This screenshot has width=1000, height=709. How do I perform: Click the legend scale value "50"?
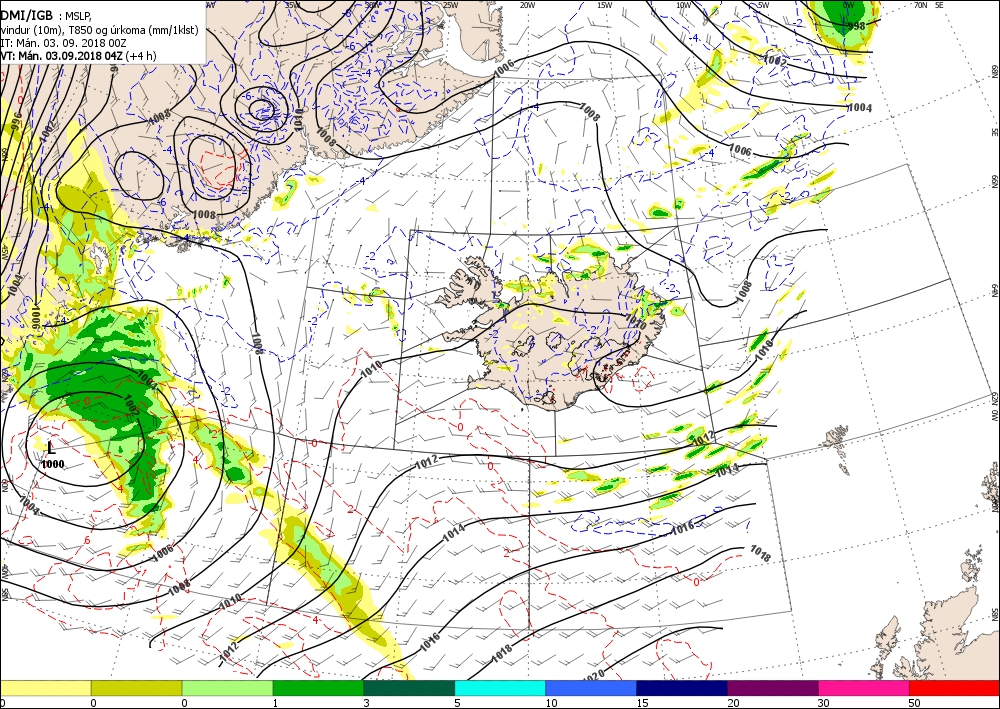point(915,703)
